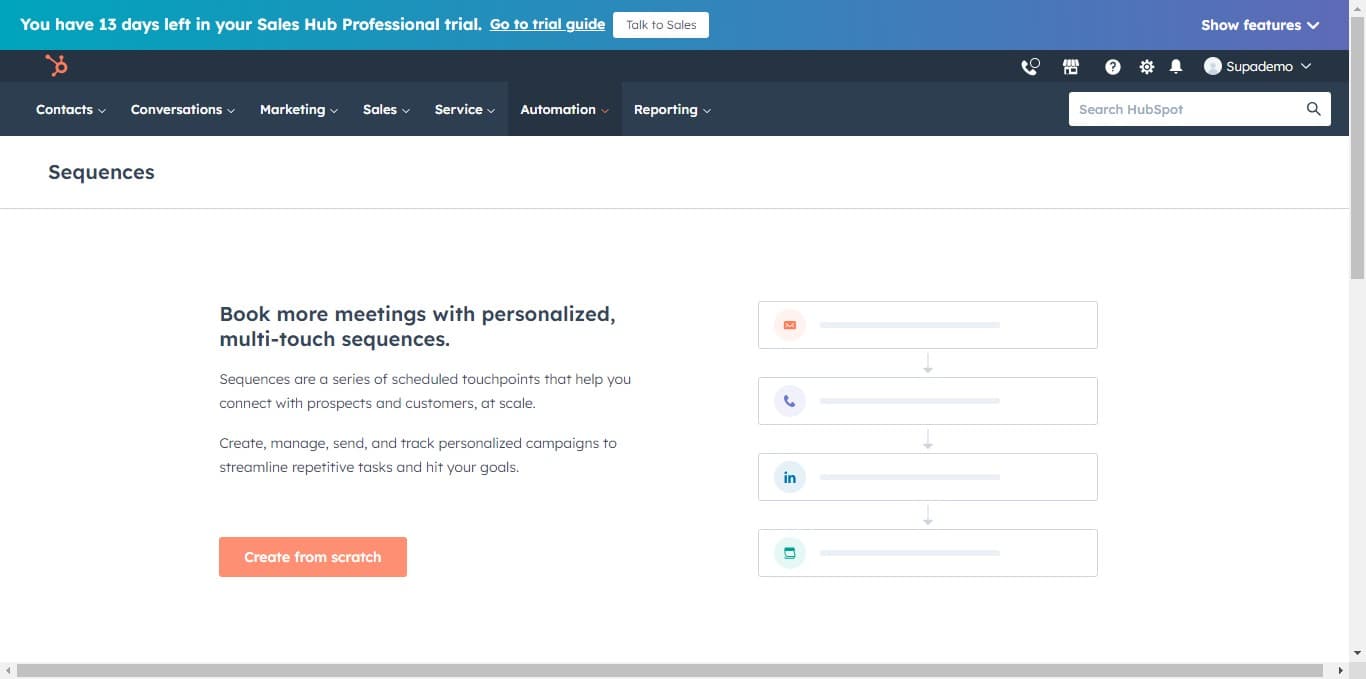The width and height of the screenshot is (1366, 679).
Task: Follow the Go to trial guide link
Action: pos(547,25)
